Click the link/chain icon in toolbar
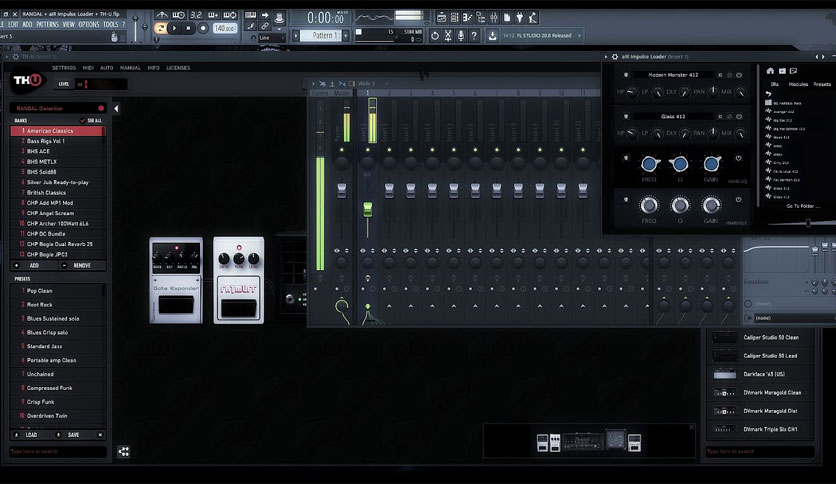 coord(264,26)
